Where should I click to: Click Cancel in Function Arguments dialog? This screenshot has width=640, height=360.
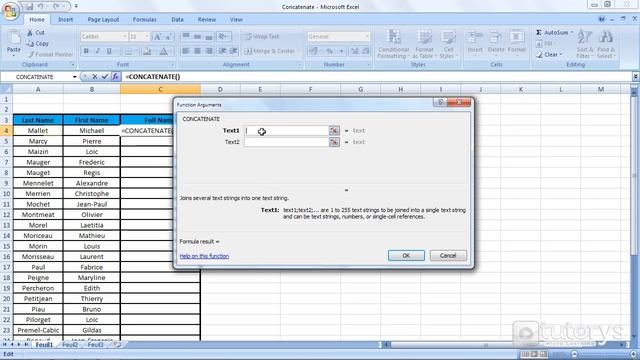pyautogui.click(x=448, y=256)
